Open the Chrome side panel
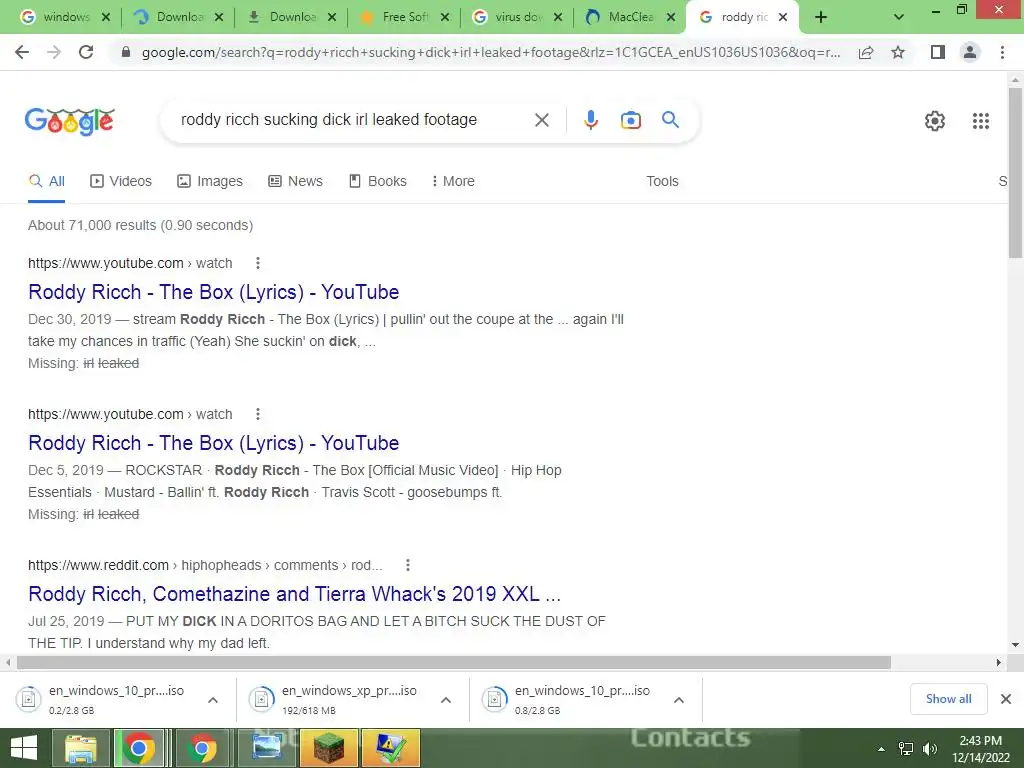 pos(938,52)
